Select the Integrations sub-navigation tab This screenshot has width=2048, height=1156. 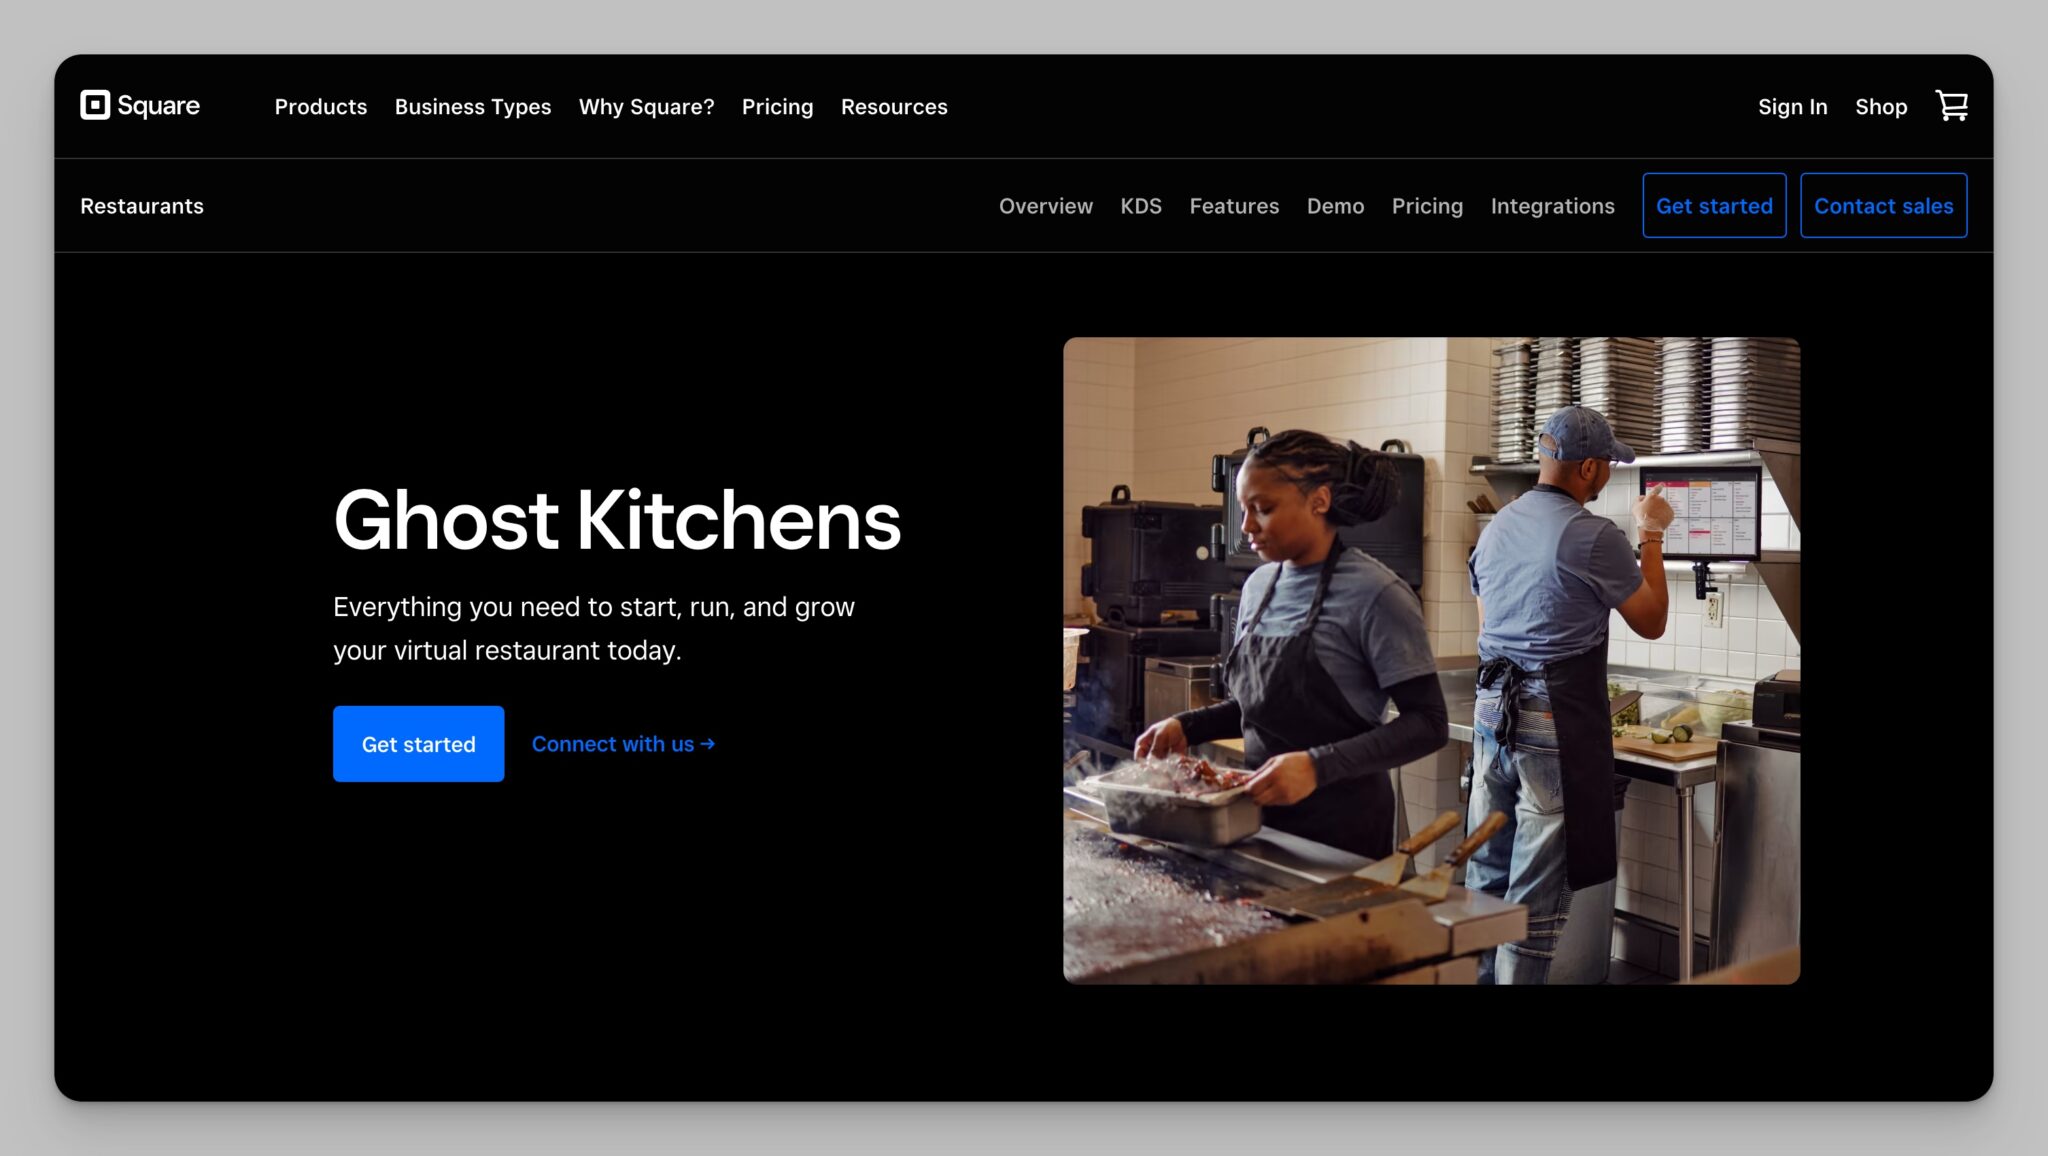[x=1552, y=205]
